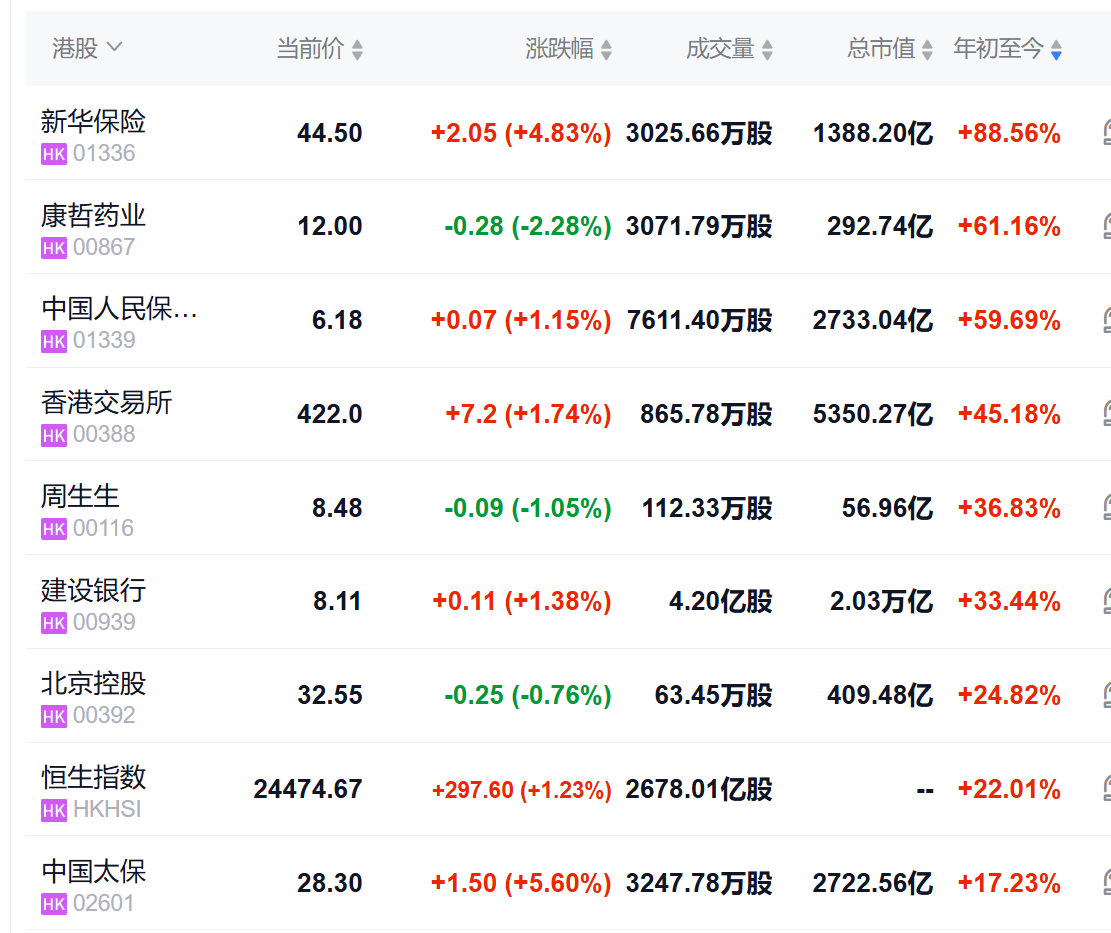The image size is (1111, 933).
Task: Open 康哲药业 stock details
Action: pos(93,215)
